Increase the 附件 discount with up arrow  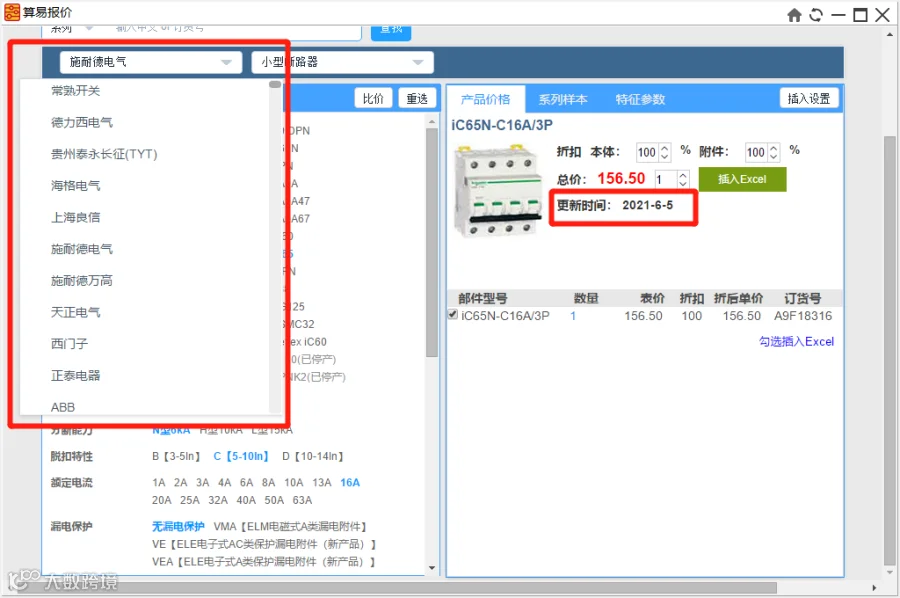pyautogui.click(x=774, y=147)
